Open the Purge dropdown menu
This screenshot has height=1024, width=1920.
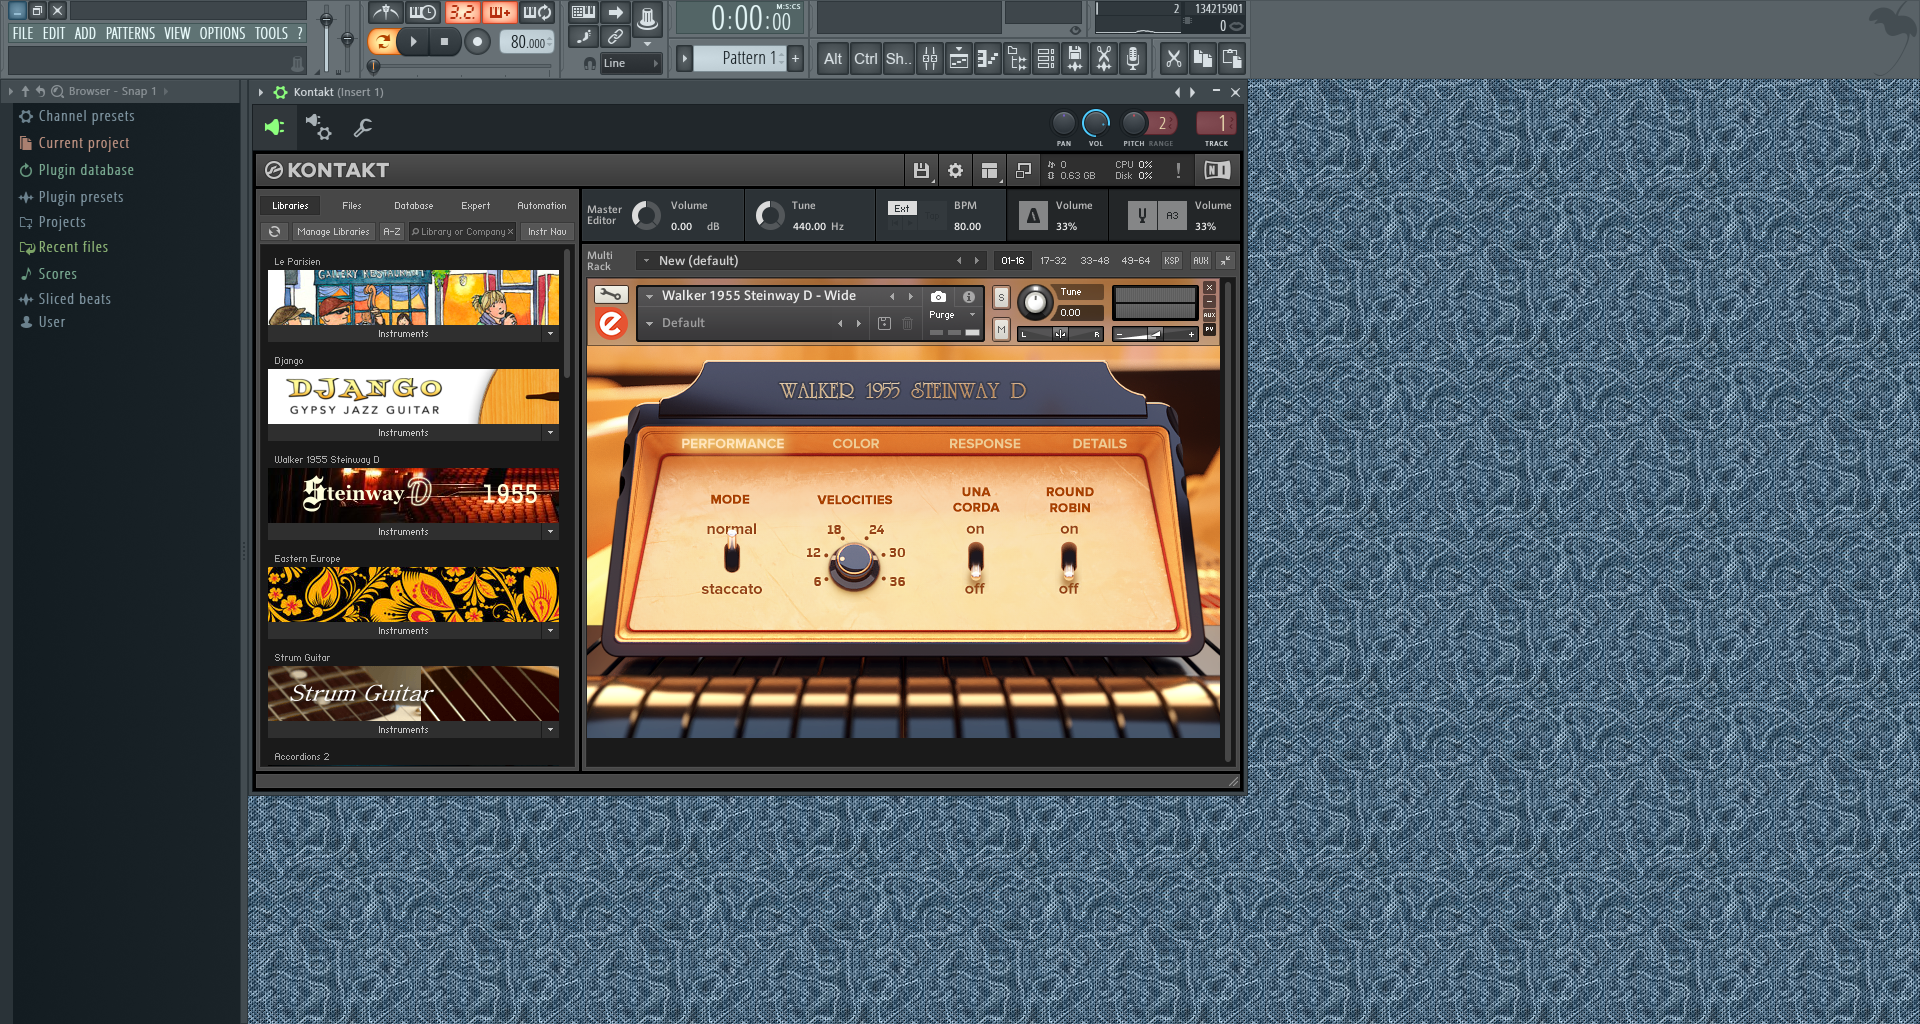click(953, 315)
